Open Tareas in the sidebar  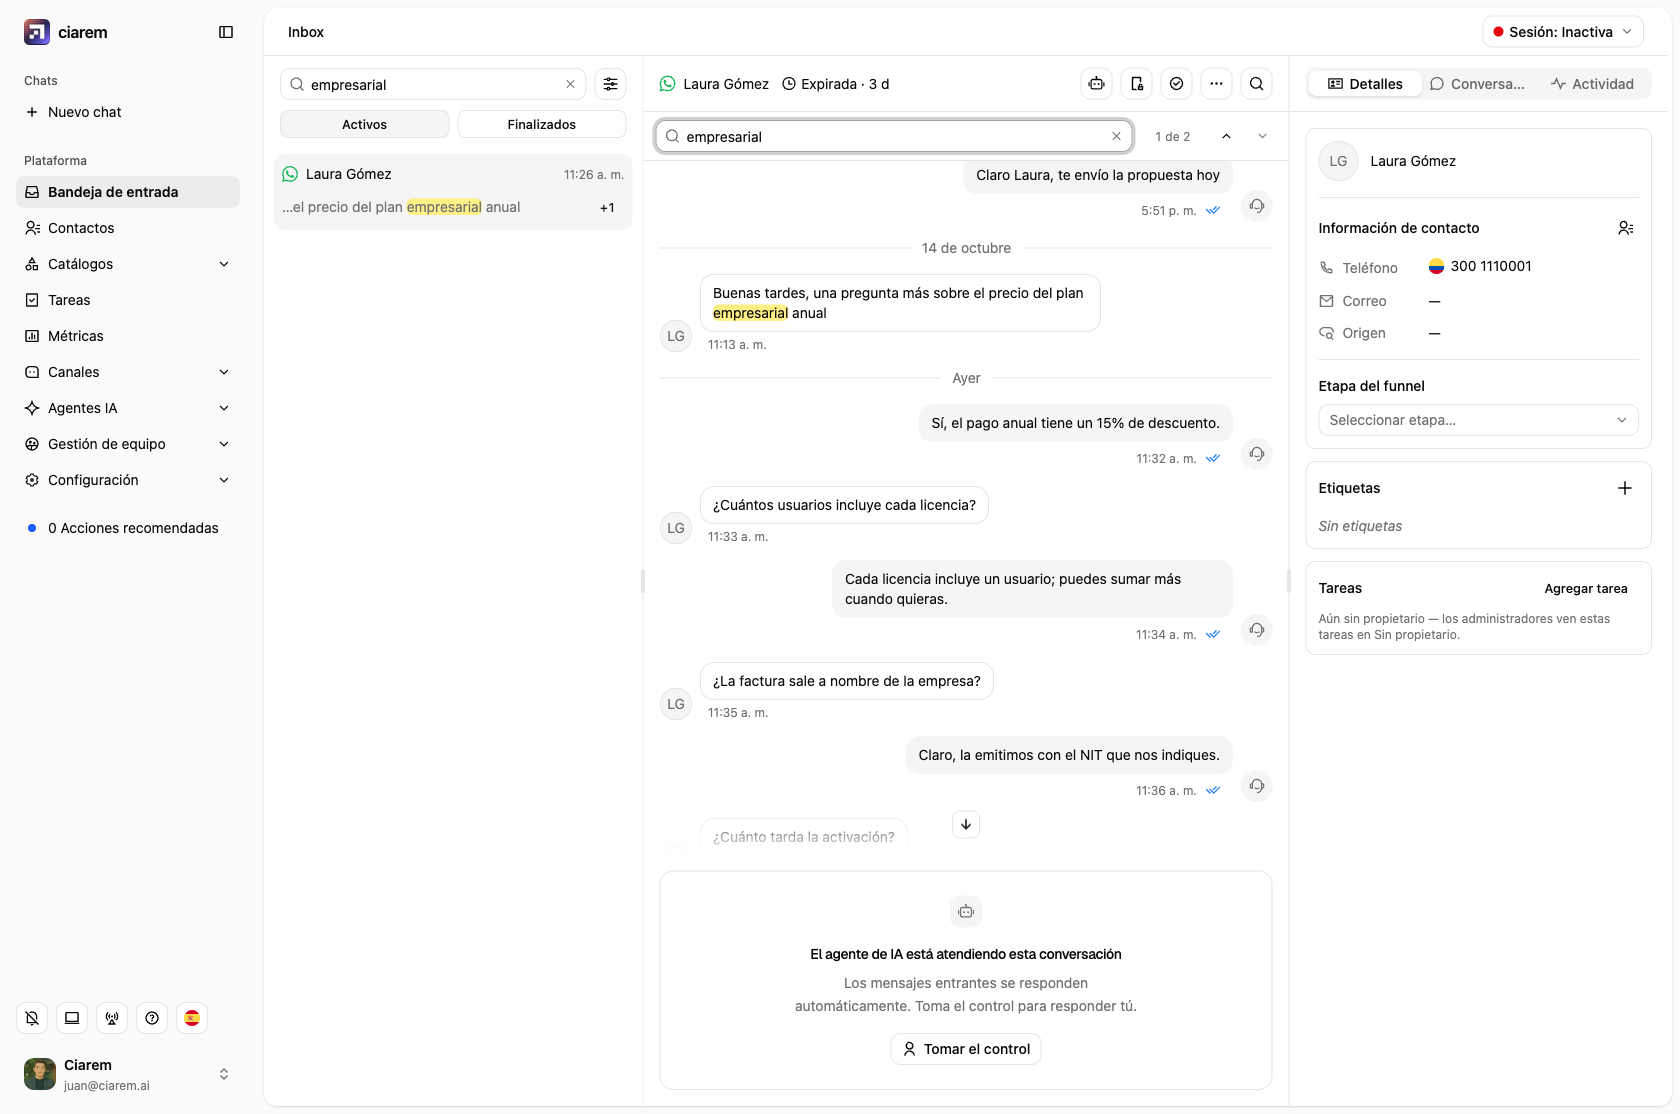[128, 300]
